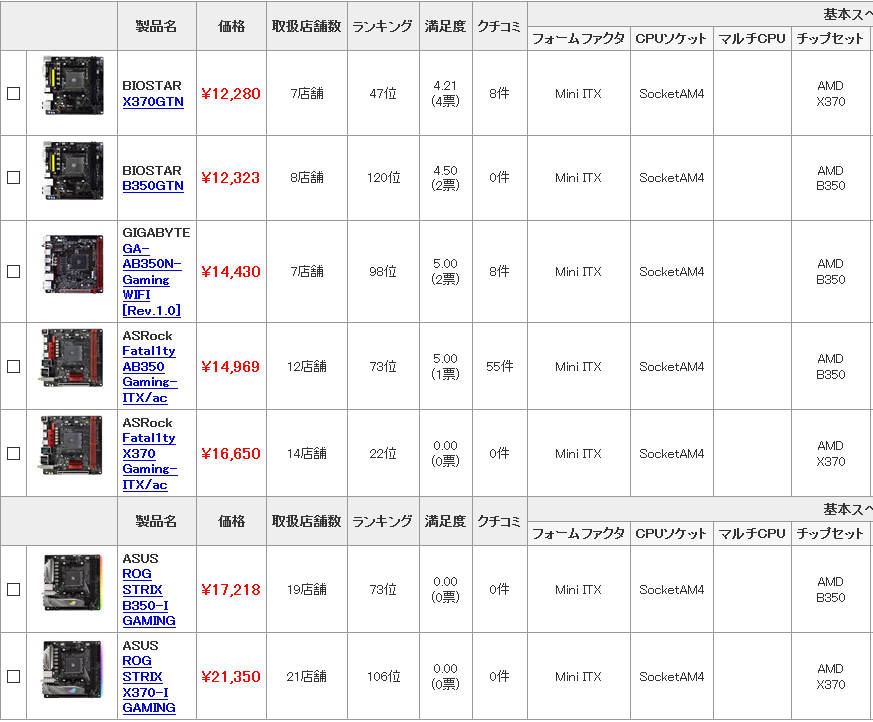Click the BIOSTAR X370GTN motherboard thumbnail
873x722 pixels.
pyautogui.click(x=72, y=85)
